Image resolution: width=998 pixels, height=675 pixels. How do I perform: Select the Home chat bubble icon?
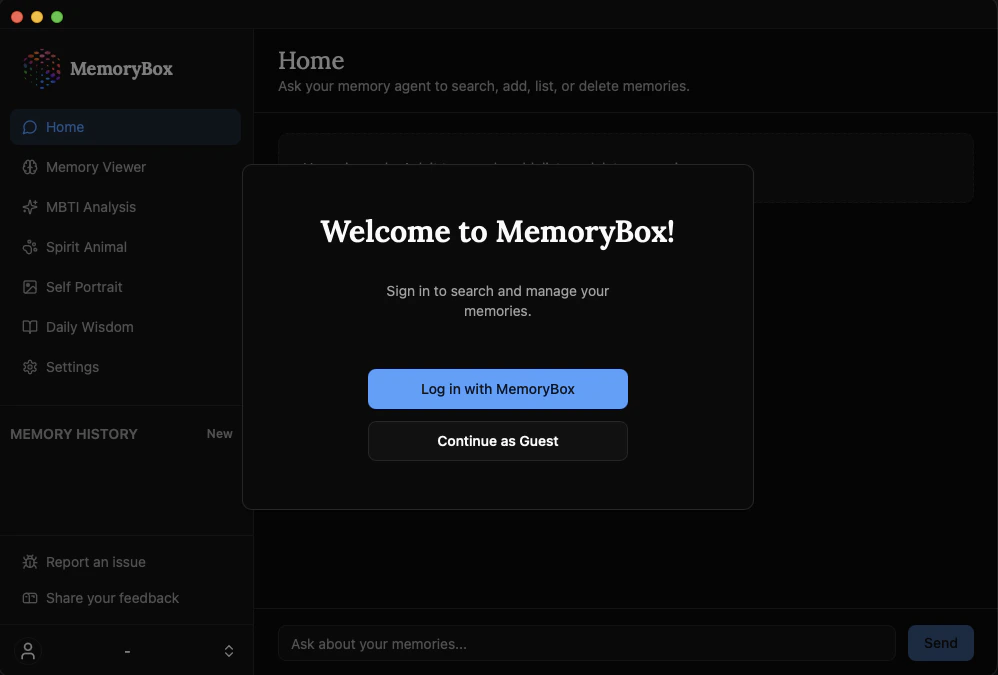[x=31, y=127]
